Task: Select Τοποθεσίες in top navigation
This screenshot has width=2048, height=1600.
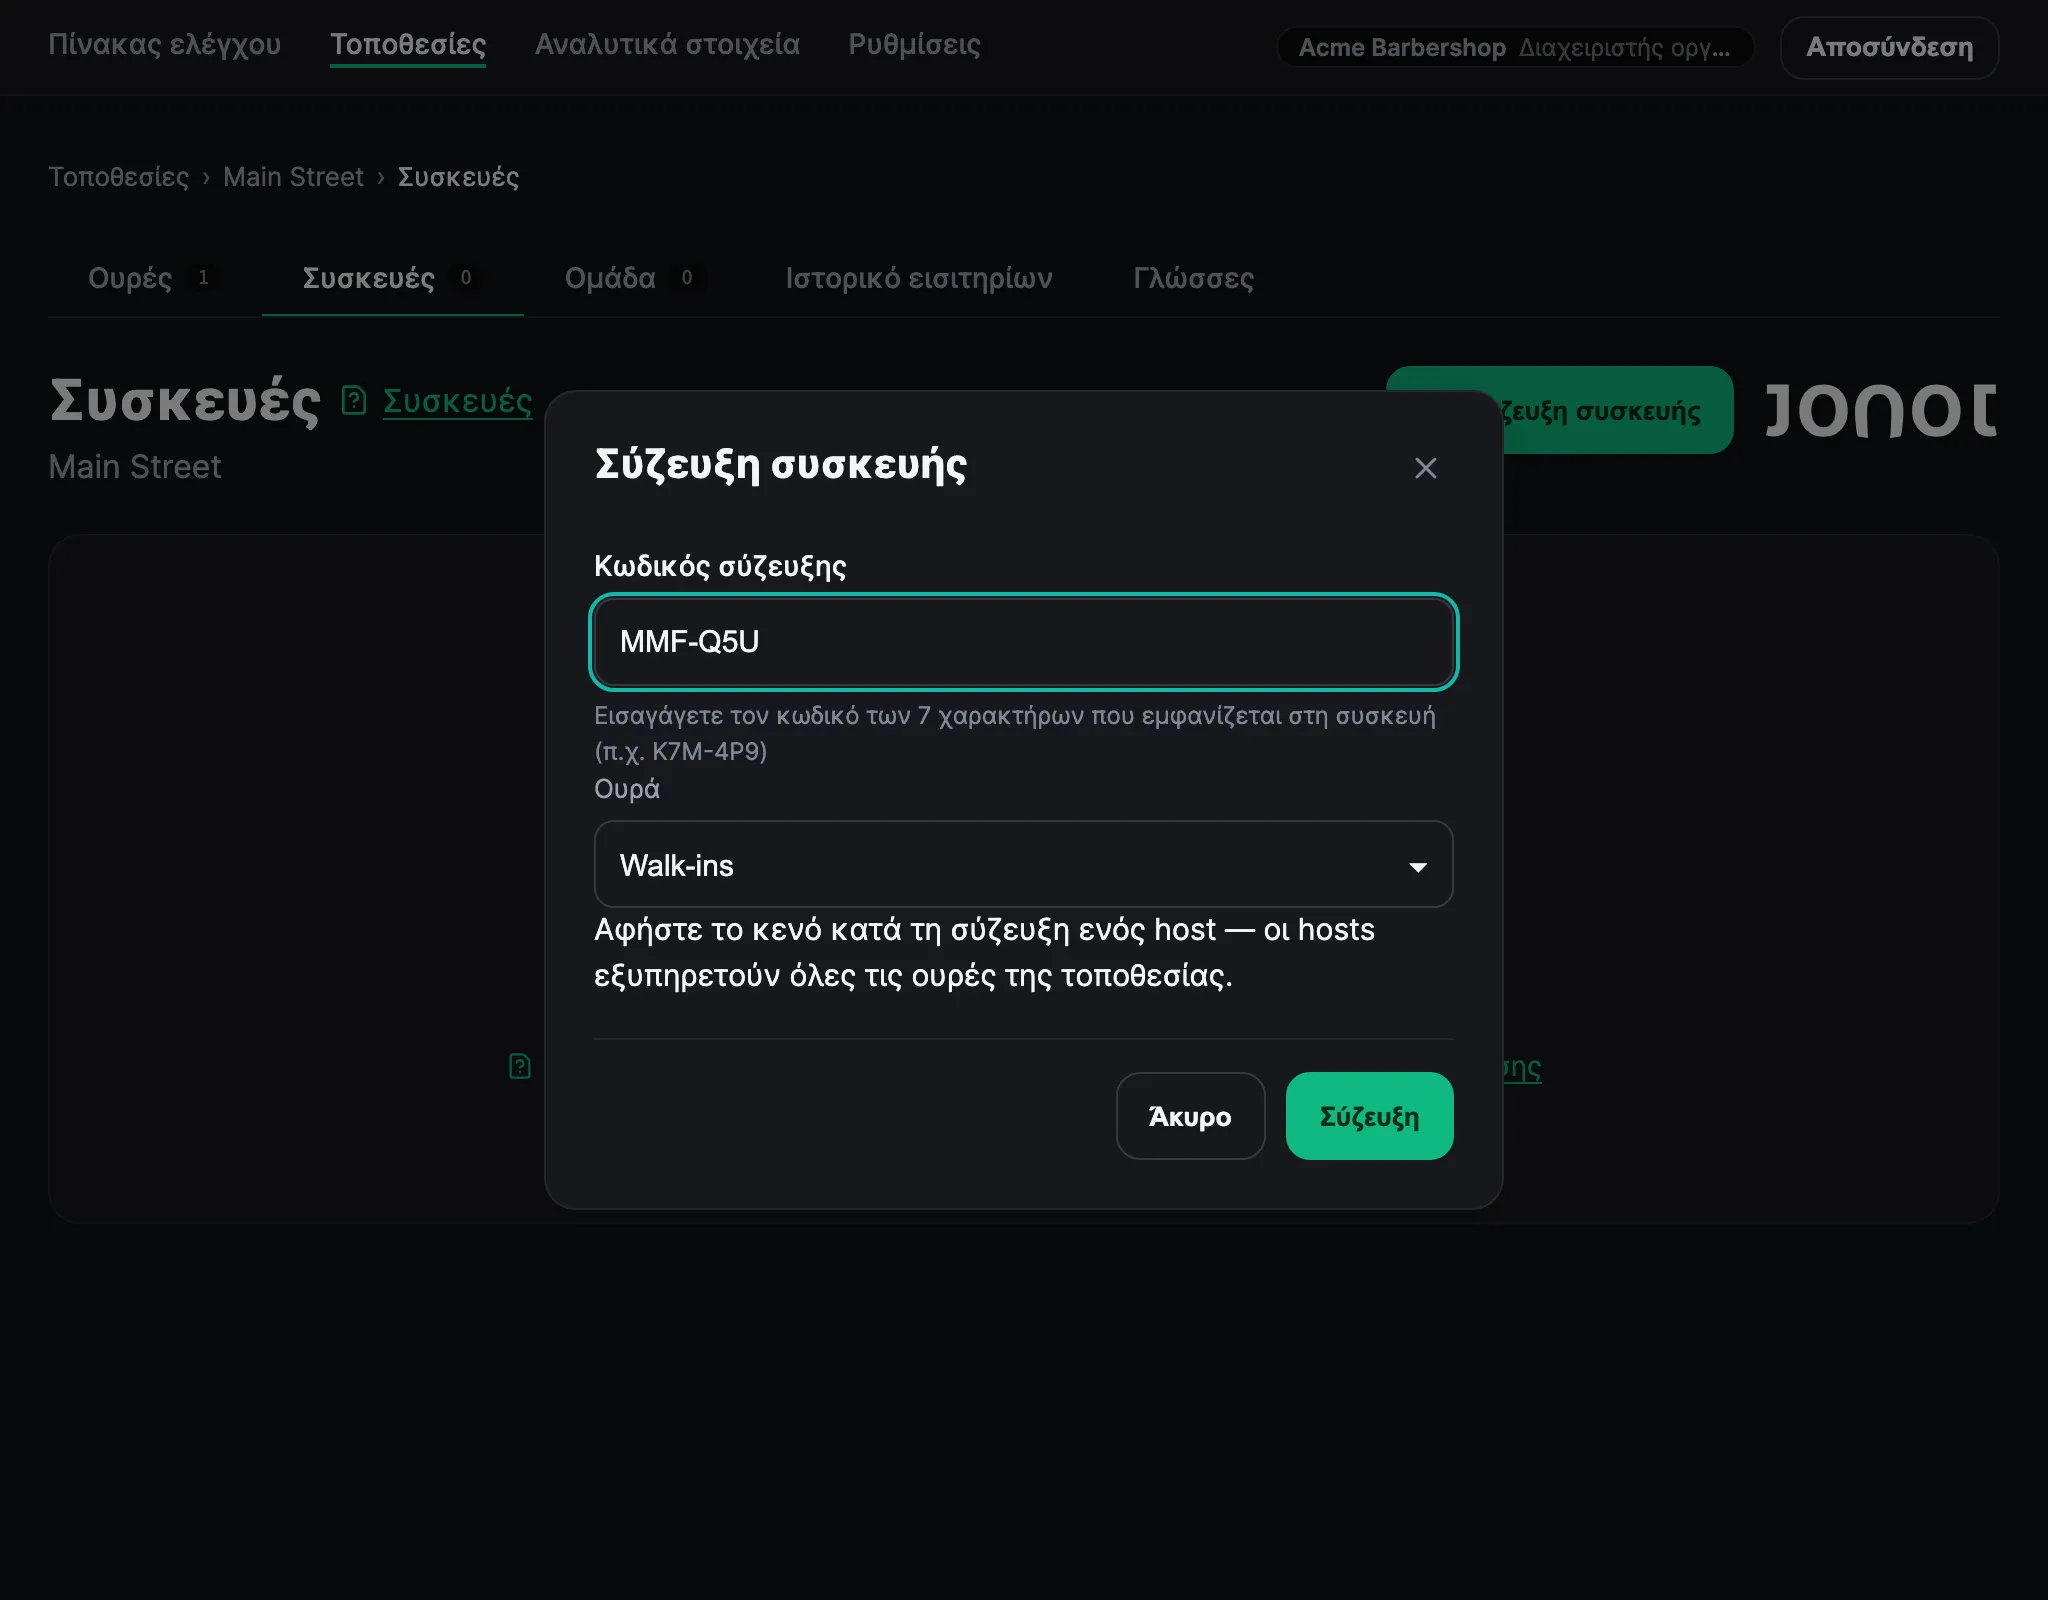Action: point(408,45)
